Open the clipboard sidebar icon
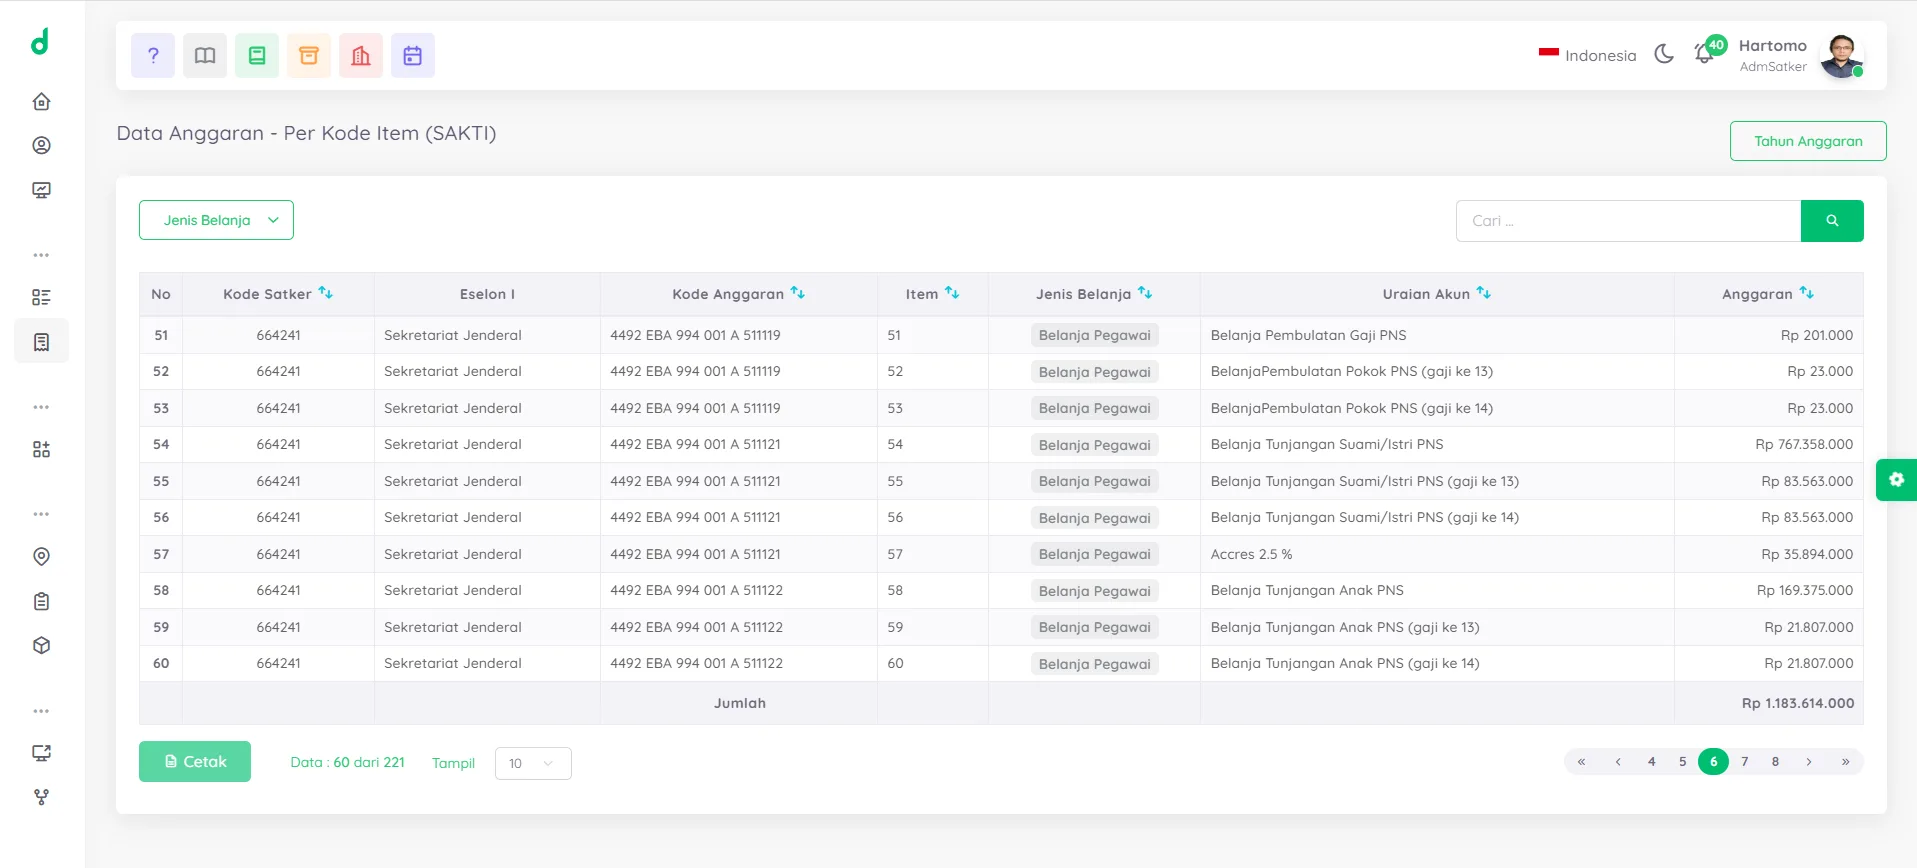Viewport: 1917px width, 868px height. (41, 601)
